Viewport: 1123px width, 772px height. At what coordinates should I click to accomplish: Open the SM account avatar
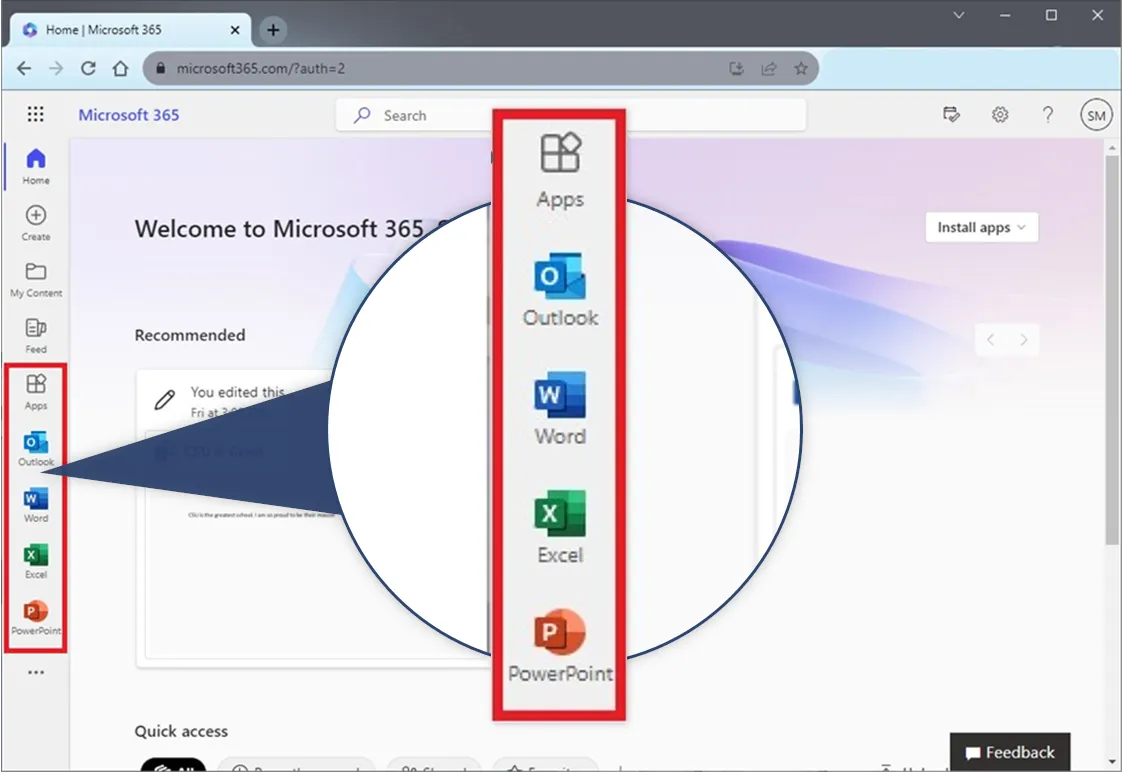click(1096, 114)
